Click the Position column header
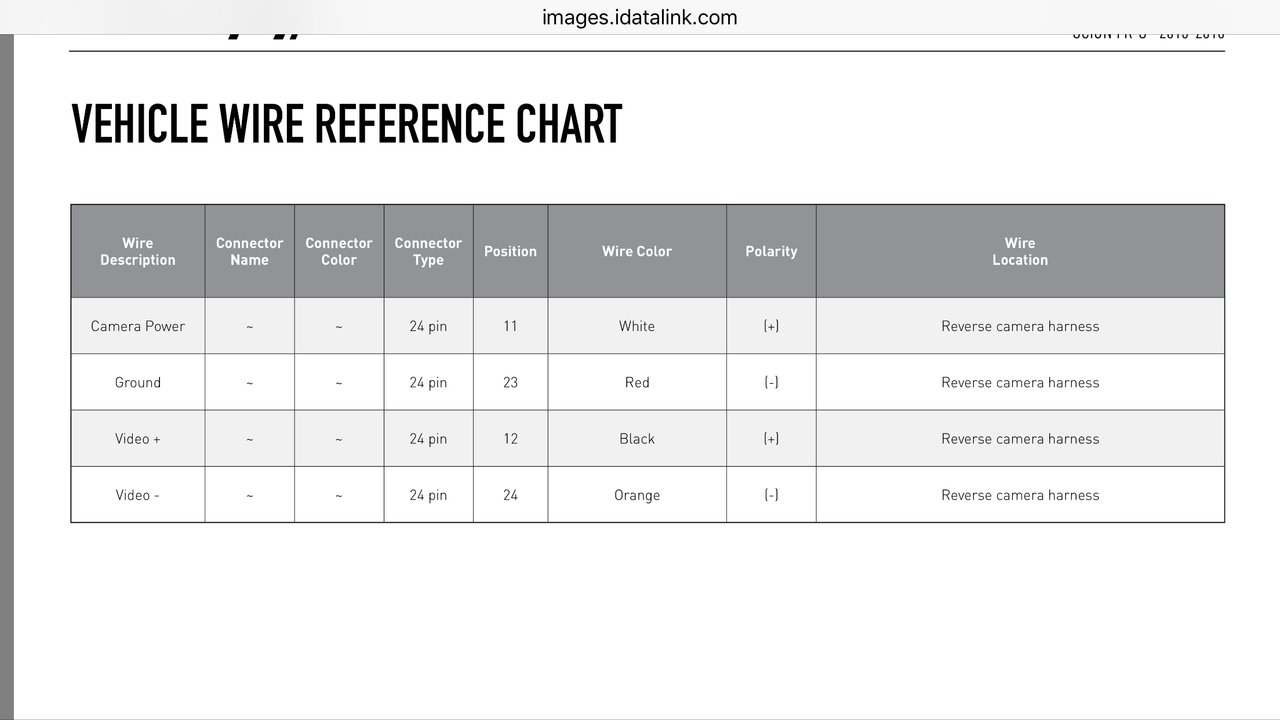 [510, 251]
